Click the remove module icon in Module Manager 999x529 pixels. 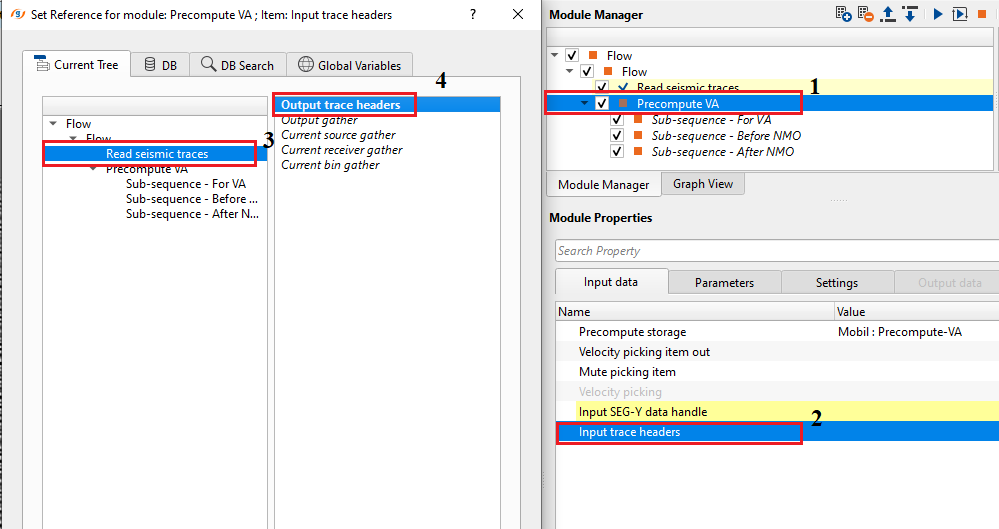(865, 13)
